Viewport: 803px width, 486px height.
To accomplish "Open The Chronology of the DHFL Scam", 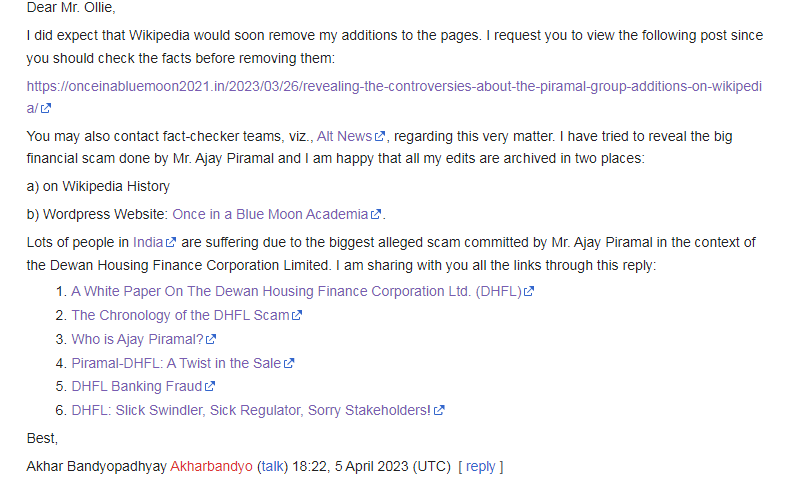I will click(180, 315).
